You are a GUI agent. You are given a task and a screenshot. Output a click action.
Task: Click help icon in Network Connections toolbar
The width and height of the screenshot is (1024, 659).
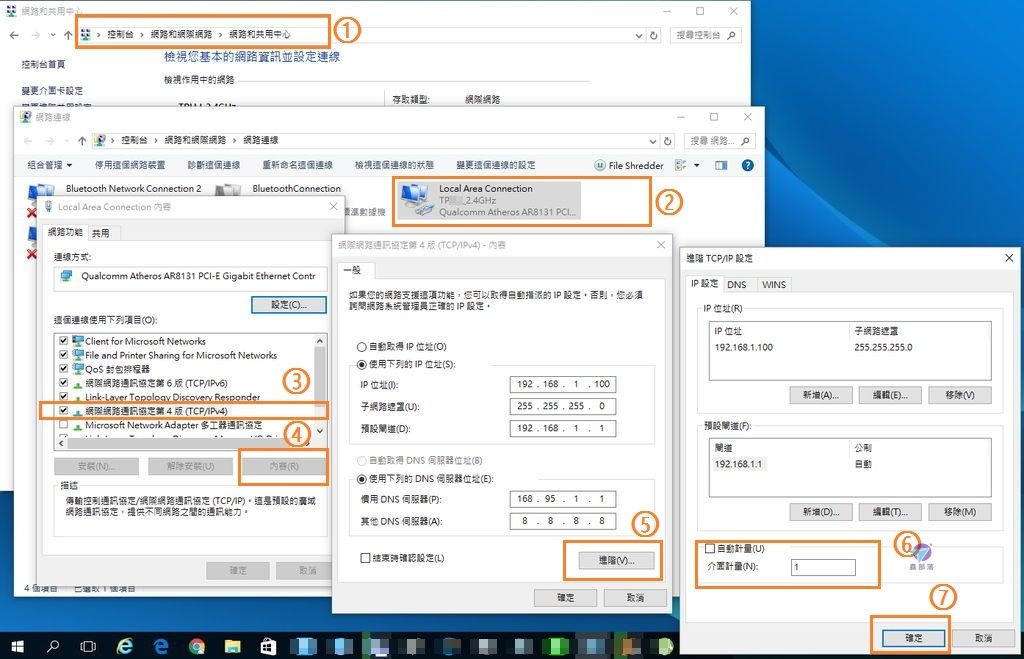coord(748,165)
